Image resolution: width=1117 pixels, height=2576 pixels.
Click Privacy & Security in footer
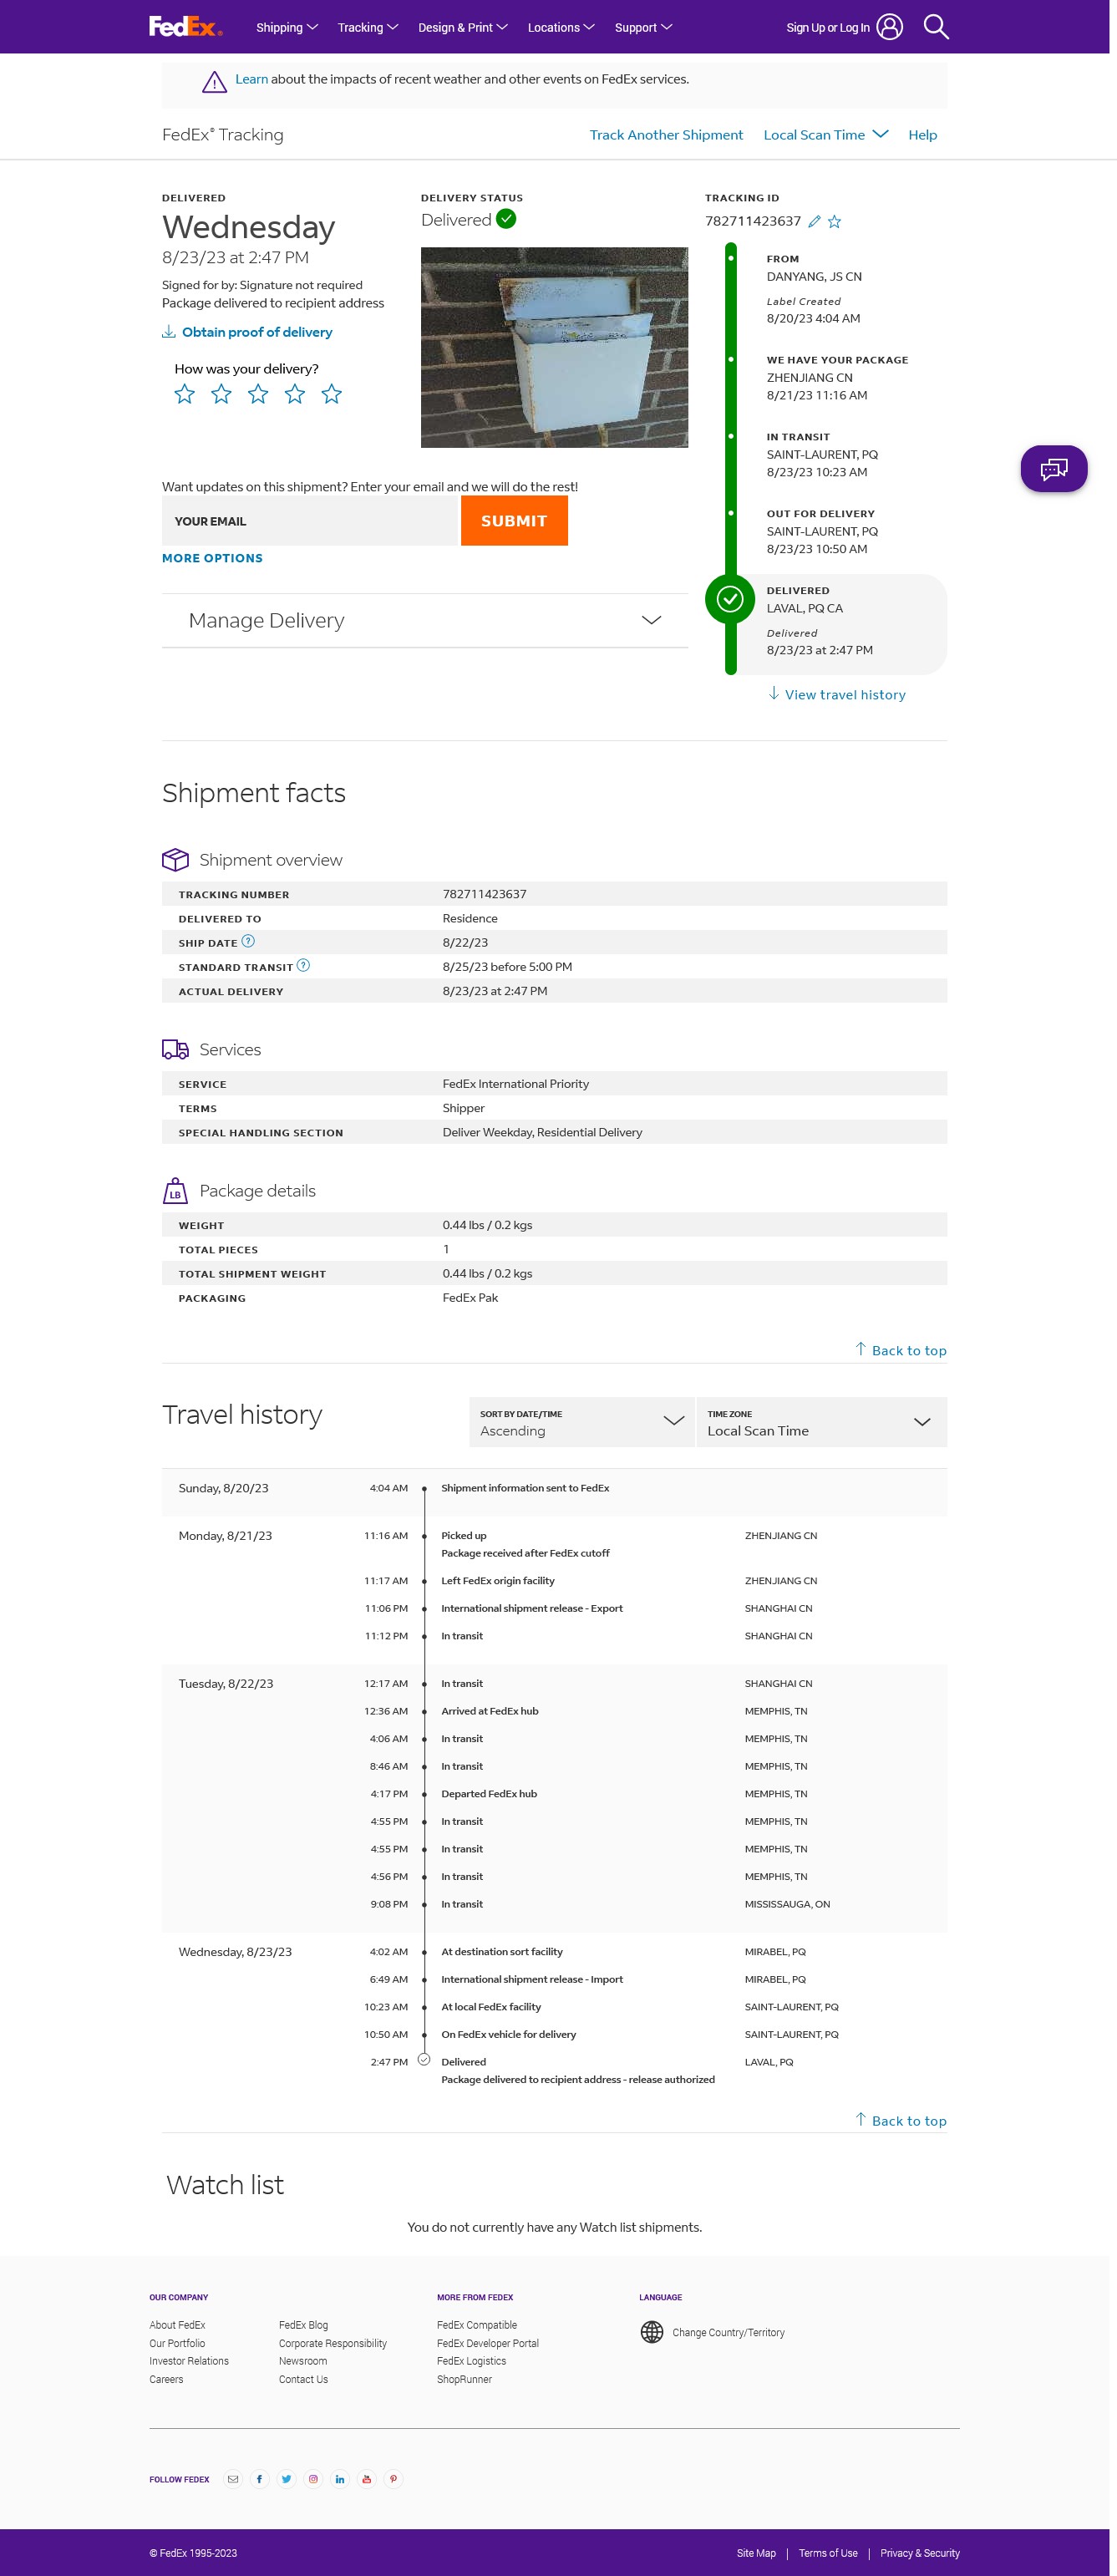(x=920, y=2553)
